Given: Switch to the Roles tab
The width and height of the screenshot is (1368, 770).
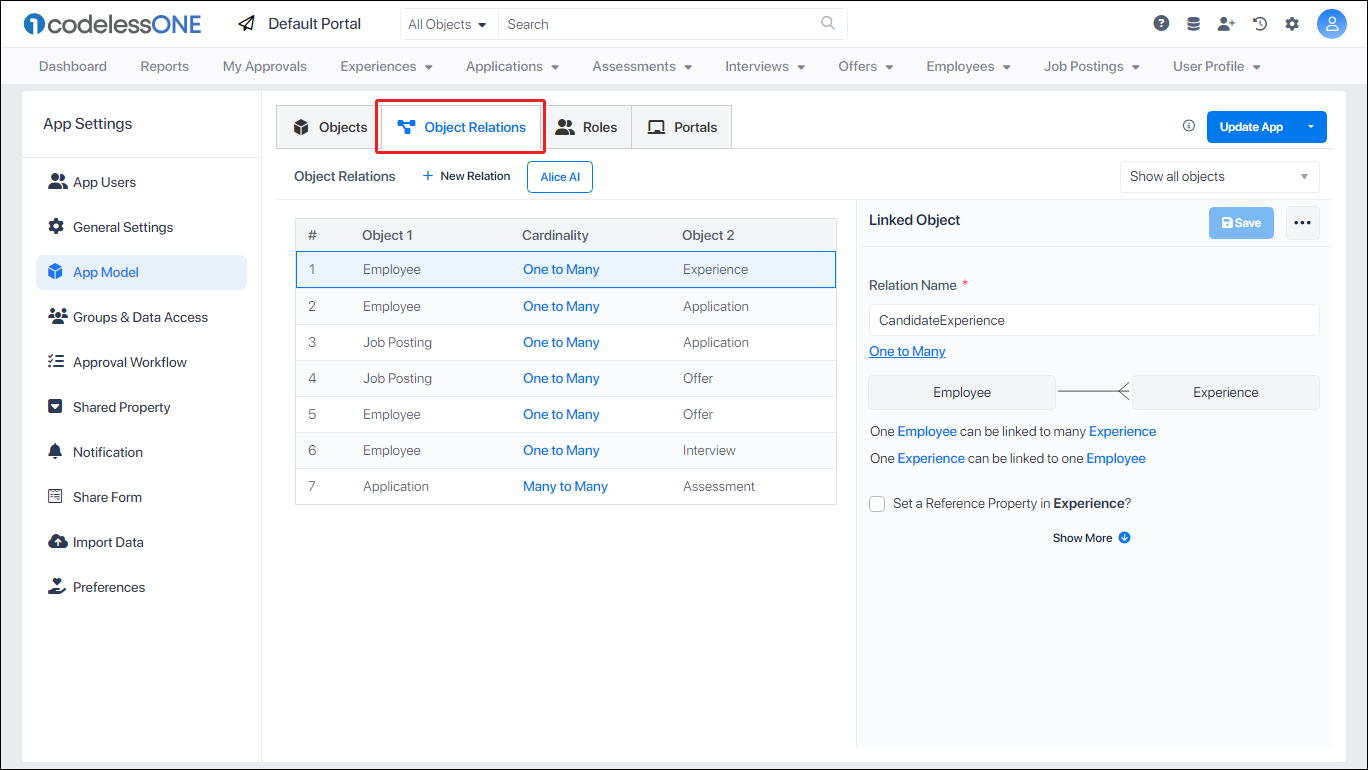Looking at the screenshot, I should 588,127.
